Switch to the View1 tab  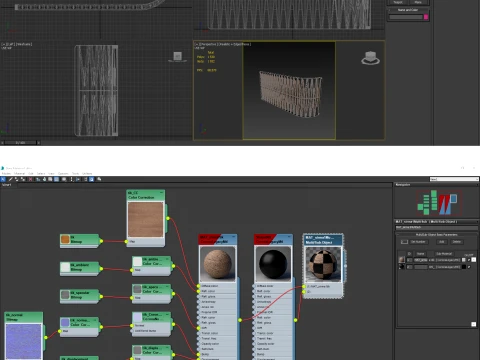[x=7, y=185]
